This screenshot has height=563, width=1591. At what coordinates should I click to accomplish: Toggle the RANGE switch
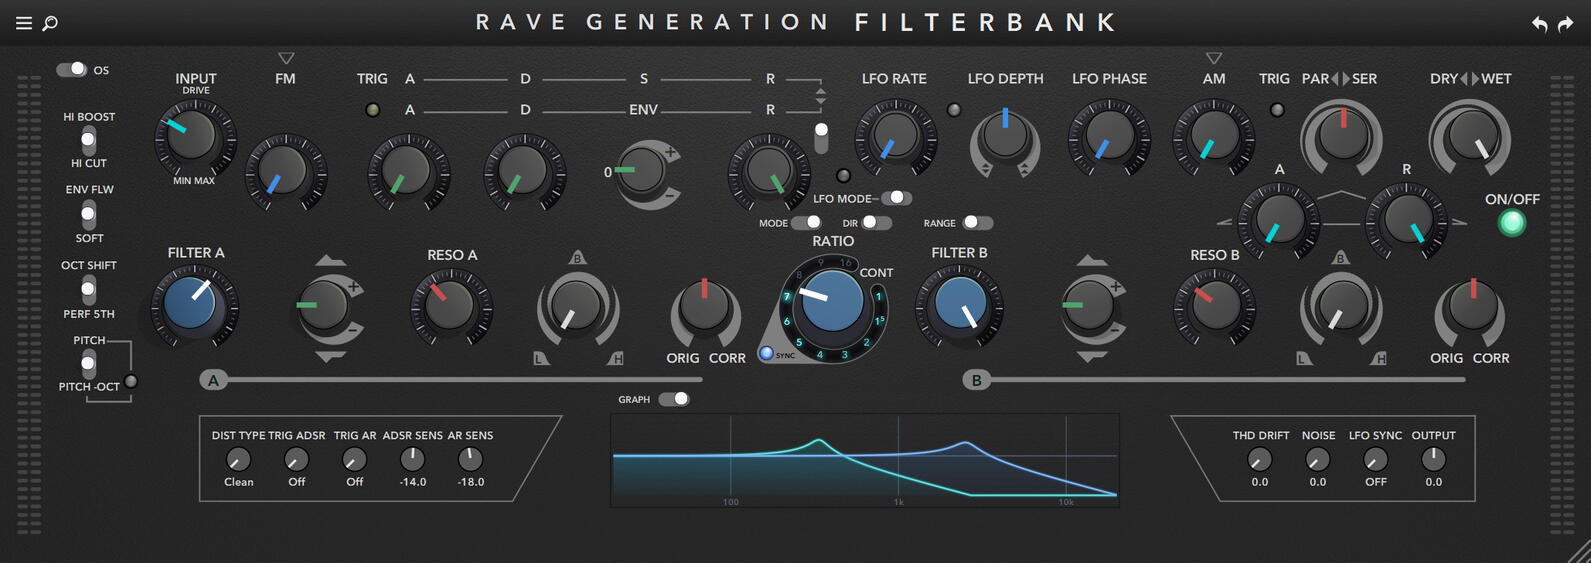[977, 222]
